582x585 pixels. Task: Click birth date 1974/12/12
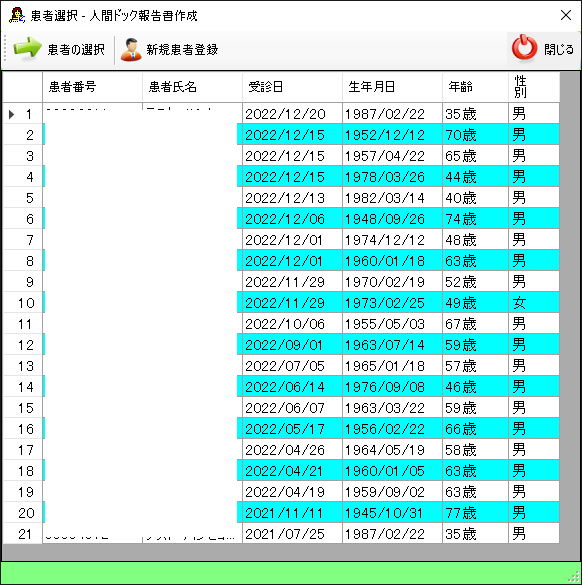pyautogui.click(x=392, y=240)
